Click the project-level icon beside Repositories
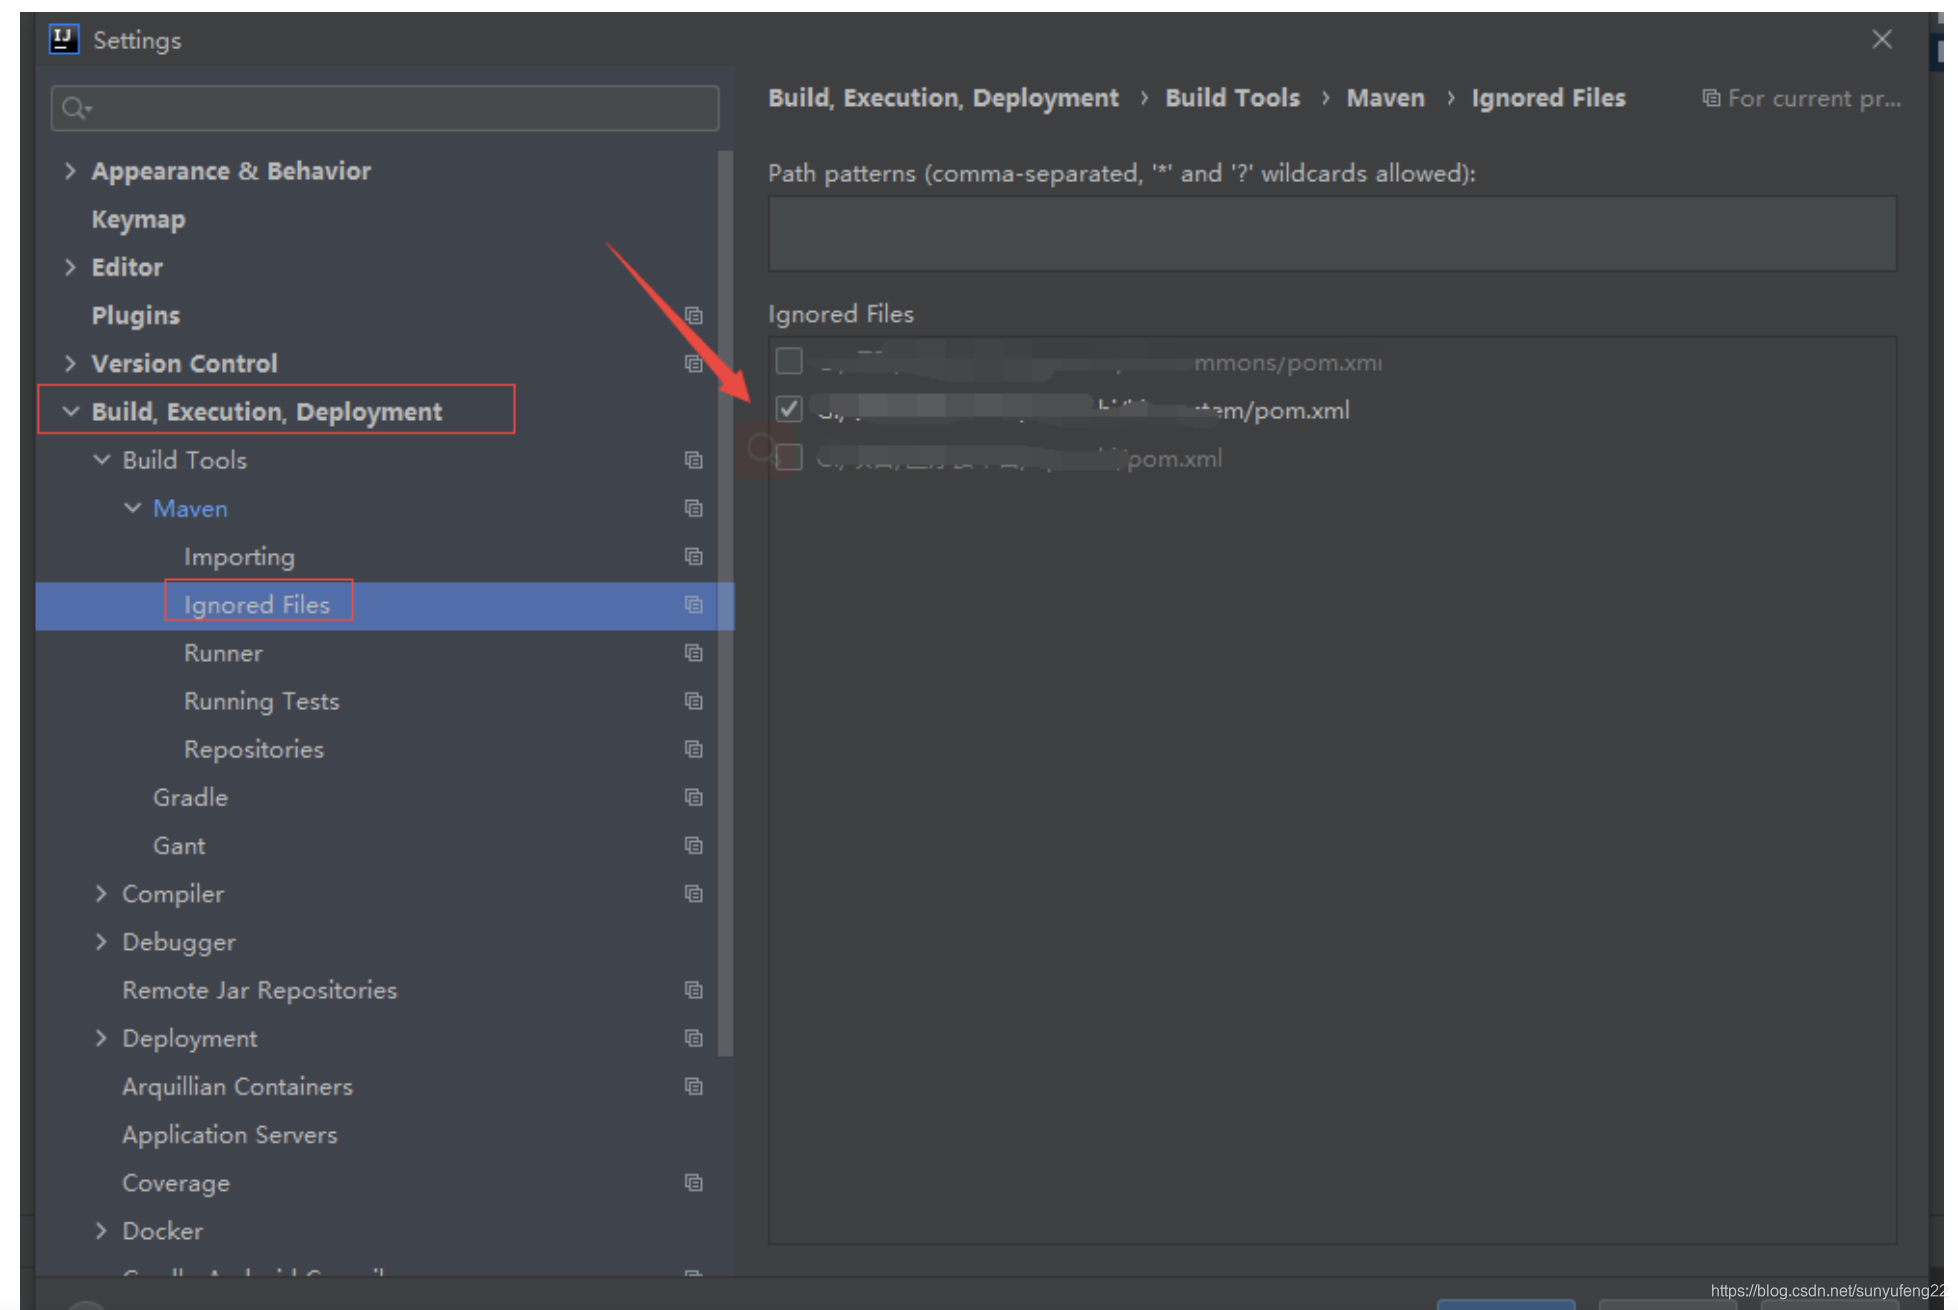The width and height of the screenshot is (1958, 1310). coord(693,749)
